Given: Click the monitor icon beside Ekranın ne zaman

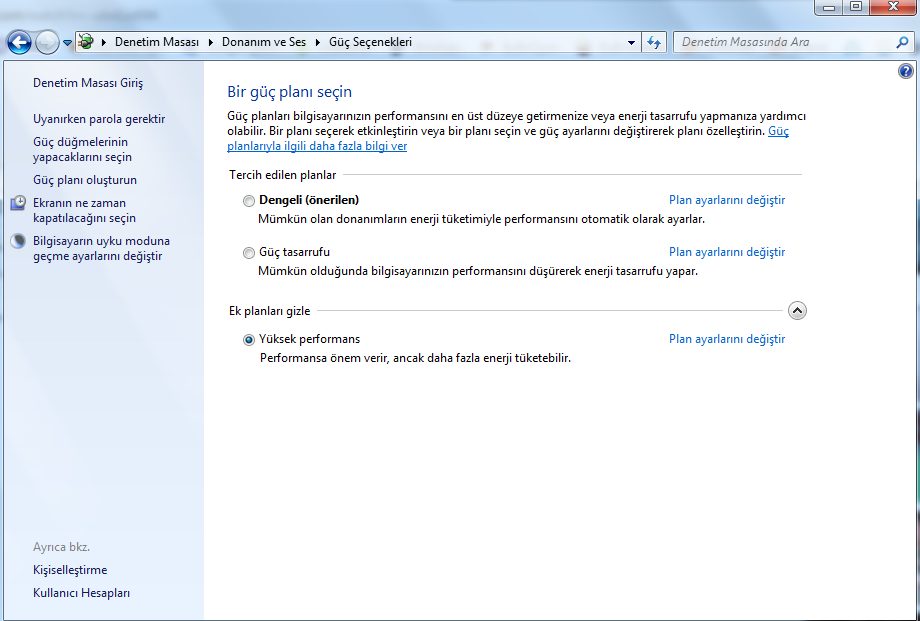Looking at the screenshot, I should (18, 203).
